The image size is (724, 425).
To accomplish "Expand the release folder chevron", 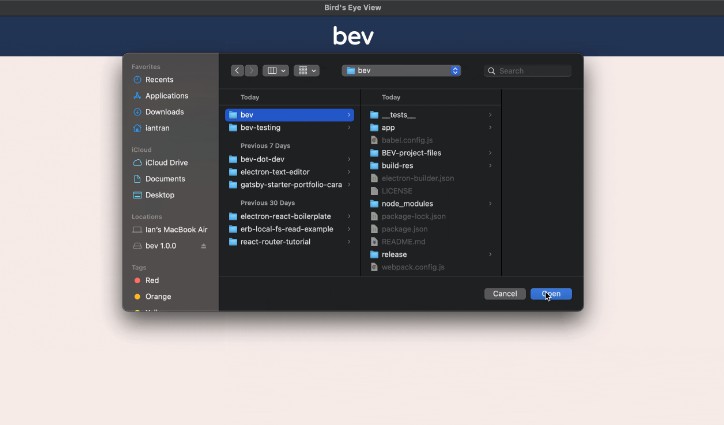I will point(490,255).
